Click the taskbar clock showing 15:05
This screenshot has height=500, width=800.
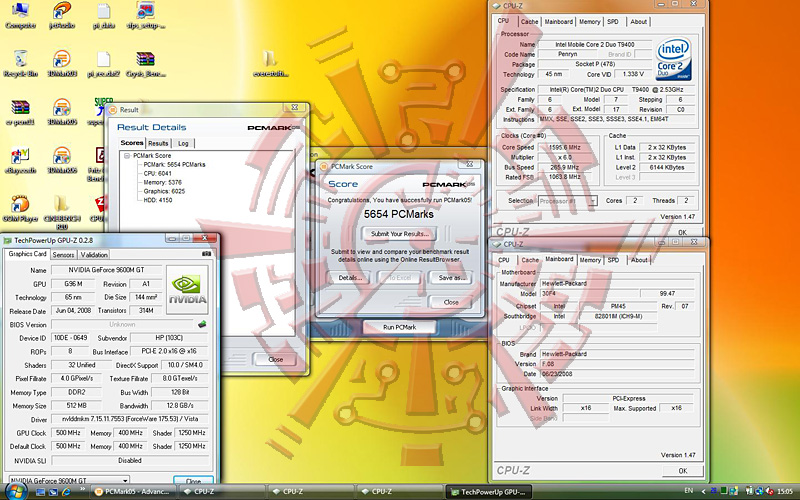click(x=785, y=492)
